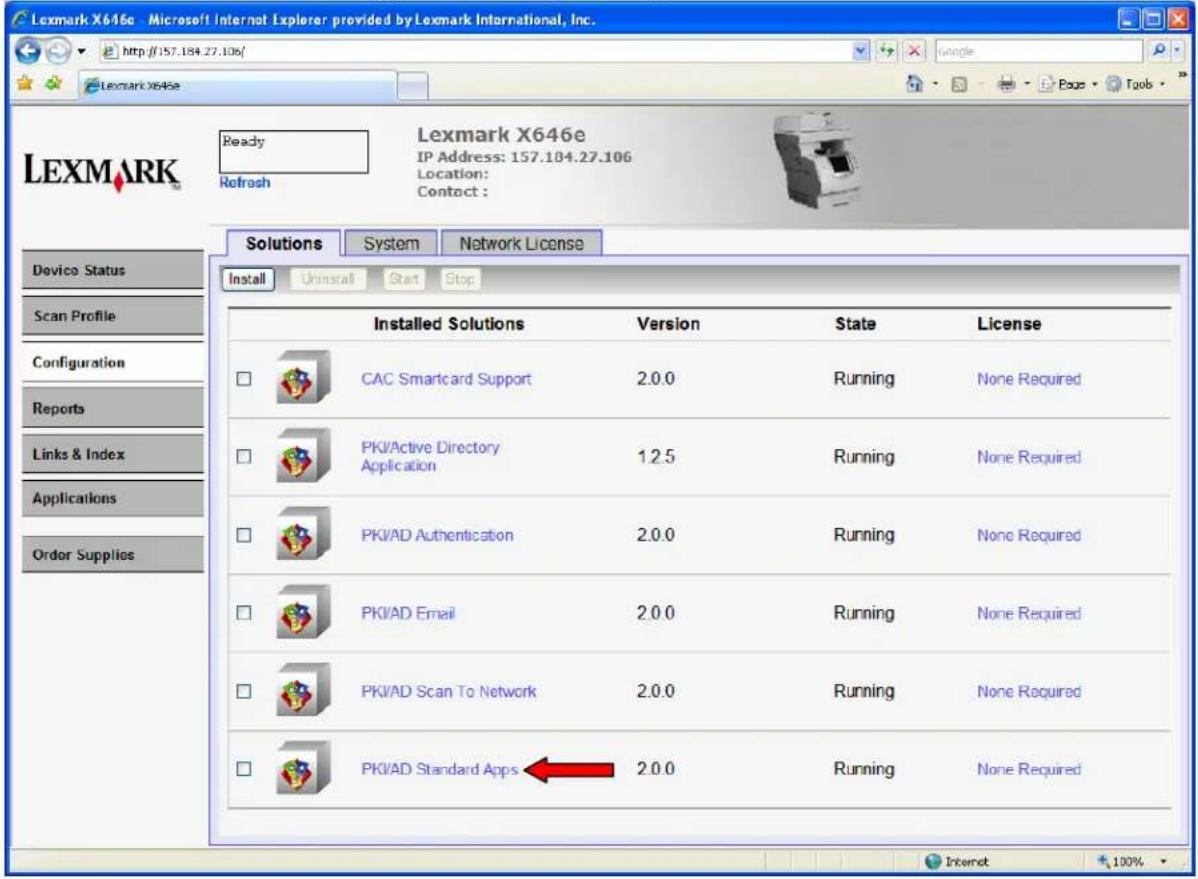Open Reports in sidebar
Screen dimensions: 1198x879
click(112, 408)
